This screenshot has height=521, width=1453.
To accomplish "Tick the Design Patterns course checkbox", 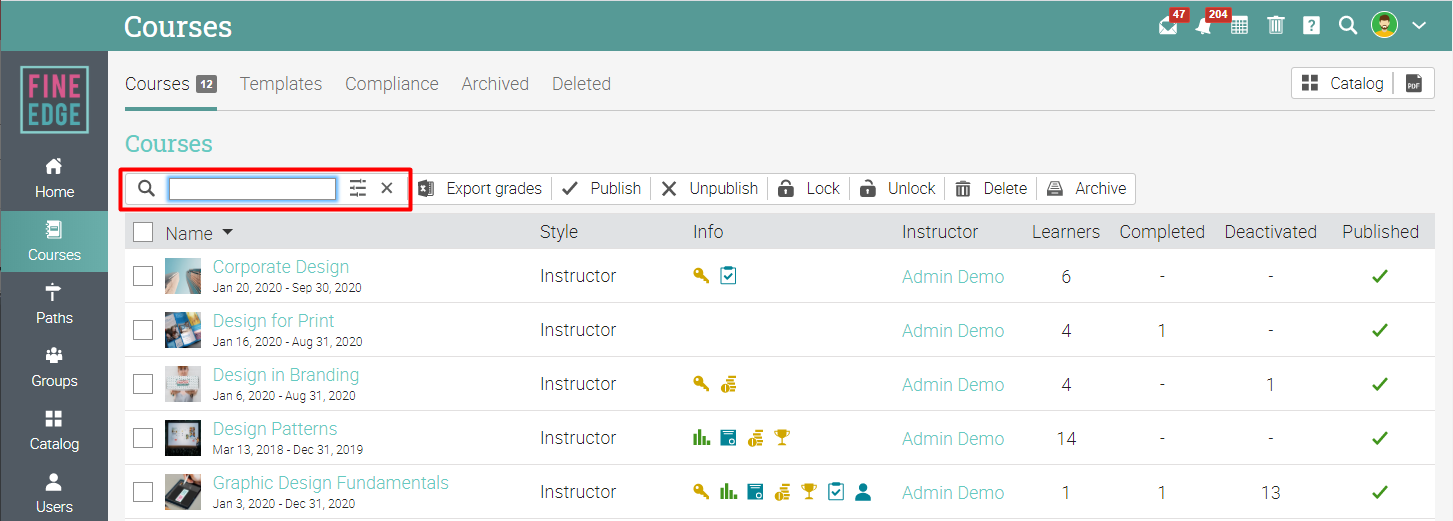I will (x=143, y=438).
